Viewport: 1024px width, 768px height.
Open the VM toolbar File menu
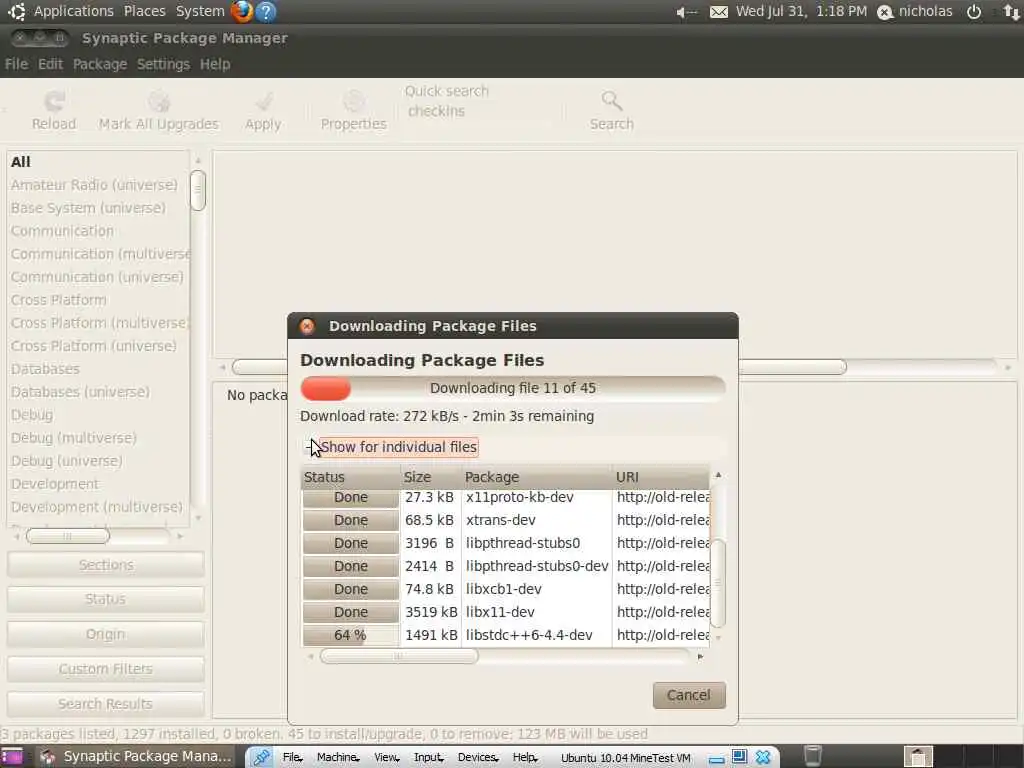292,758
